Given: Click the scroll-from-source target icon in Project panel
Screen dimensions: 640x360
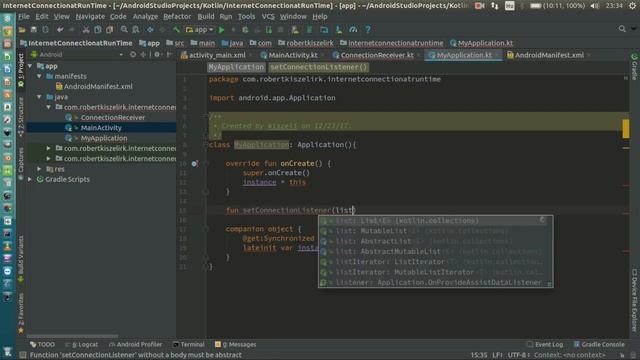Looking at the screenshot, I should [x=133, y=54].
